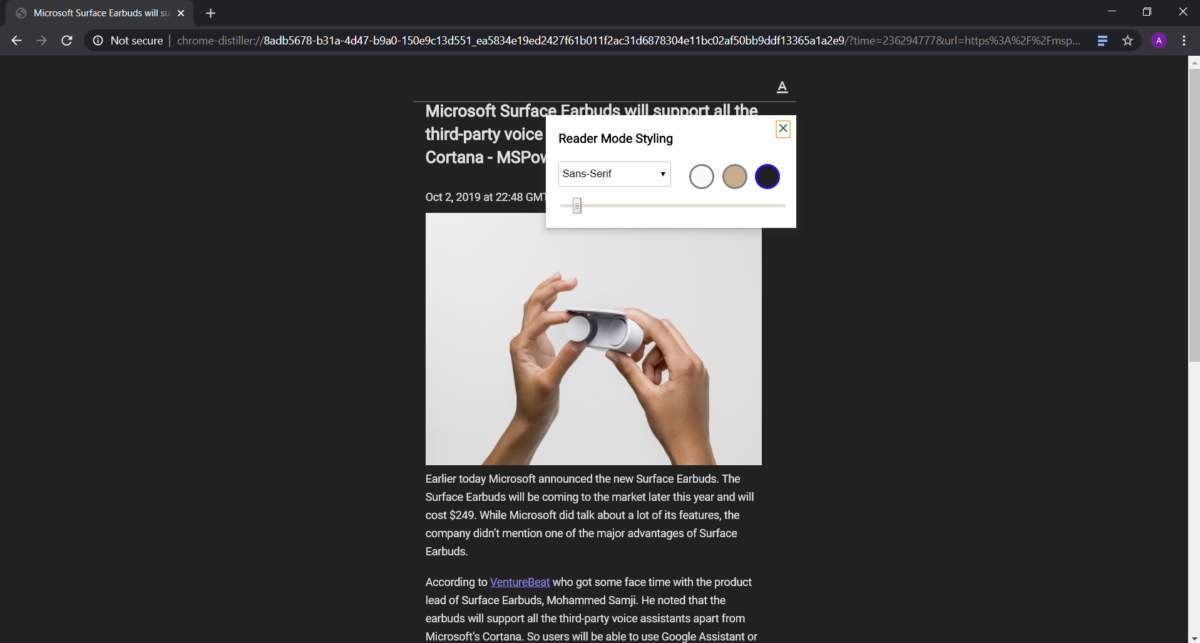This screenshot has width=1200, height=643.
Task: Select the dark theme color circle
Action: tap(767, 177)
